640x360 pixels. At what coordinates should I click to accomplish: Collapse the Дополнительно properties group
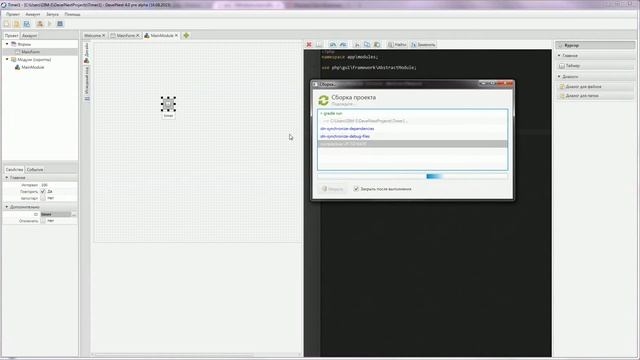click(x=7, y=207)
